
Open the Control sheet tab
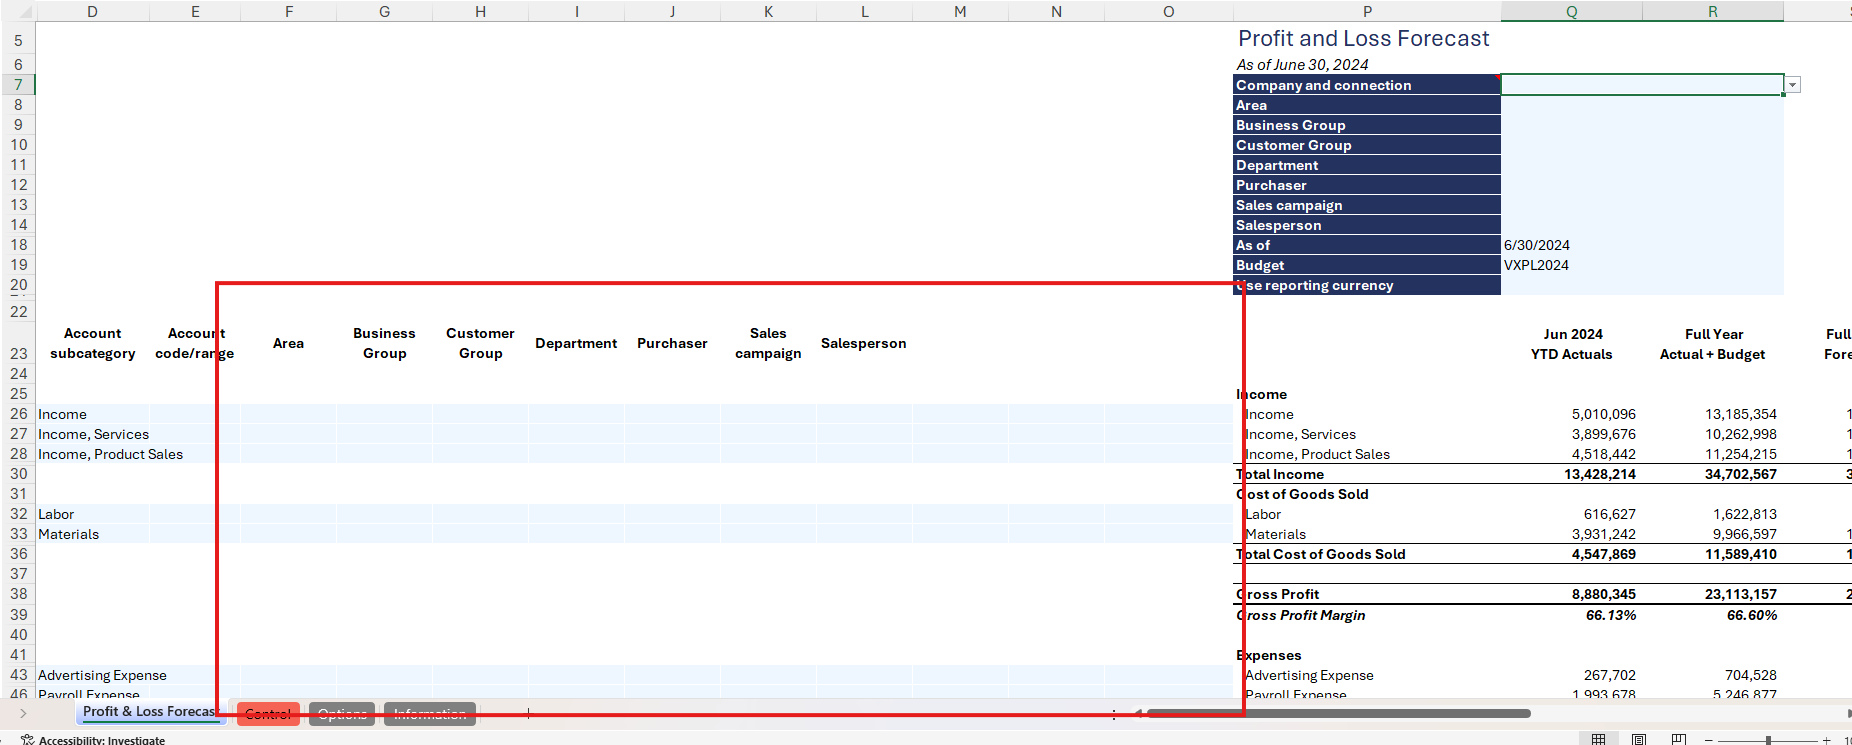click(x=268, y=714)
